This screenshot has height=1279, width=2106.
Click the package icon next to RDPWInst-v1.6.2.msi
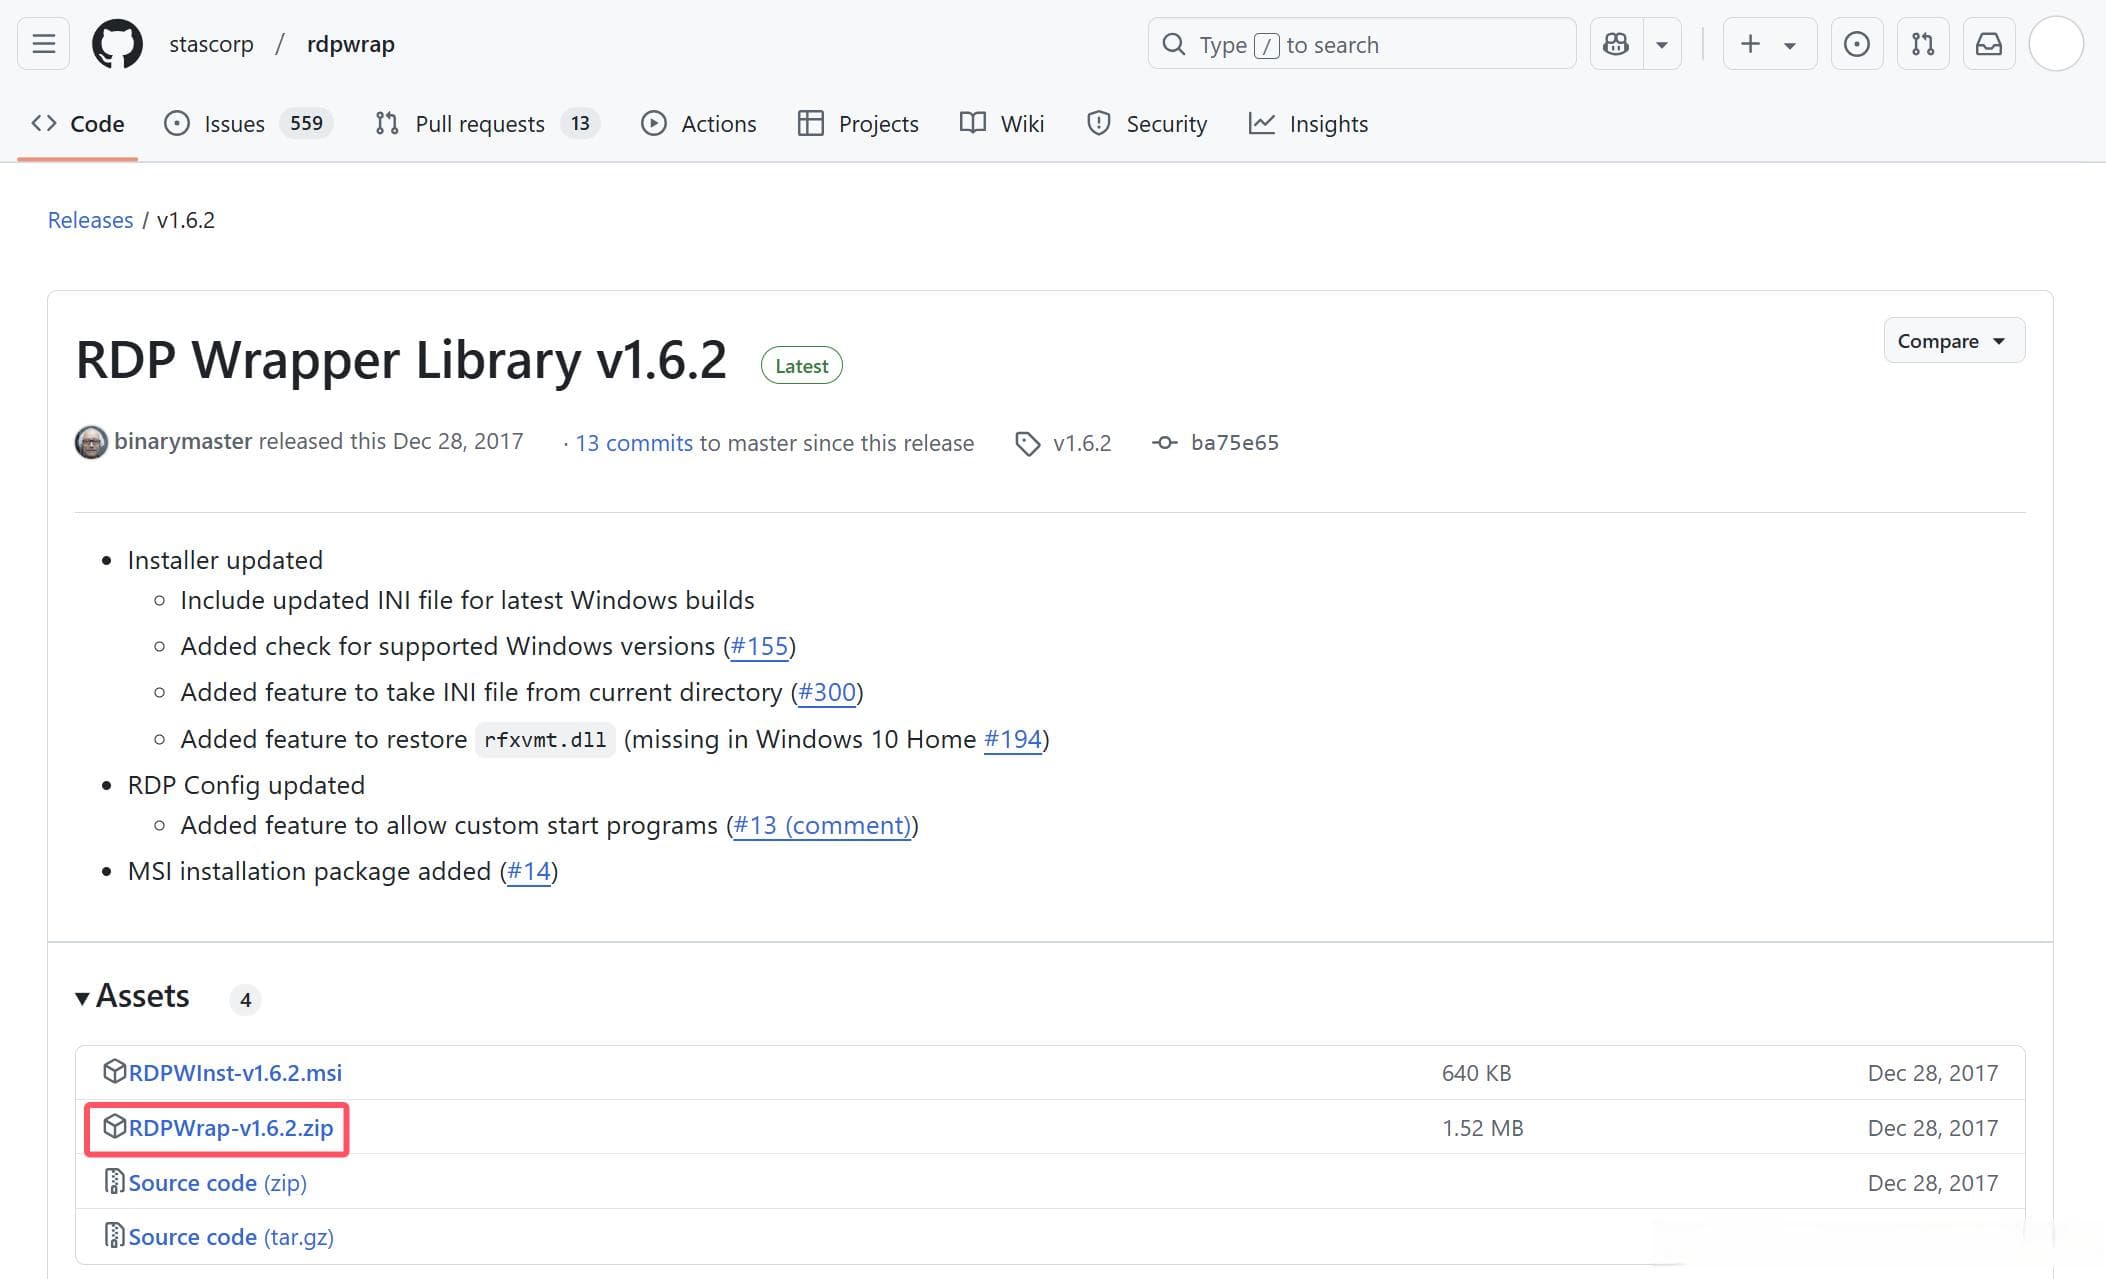(114, 1071)
